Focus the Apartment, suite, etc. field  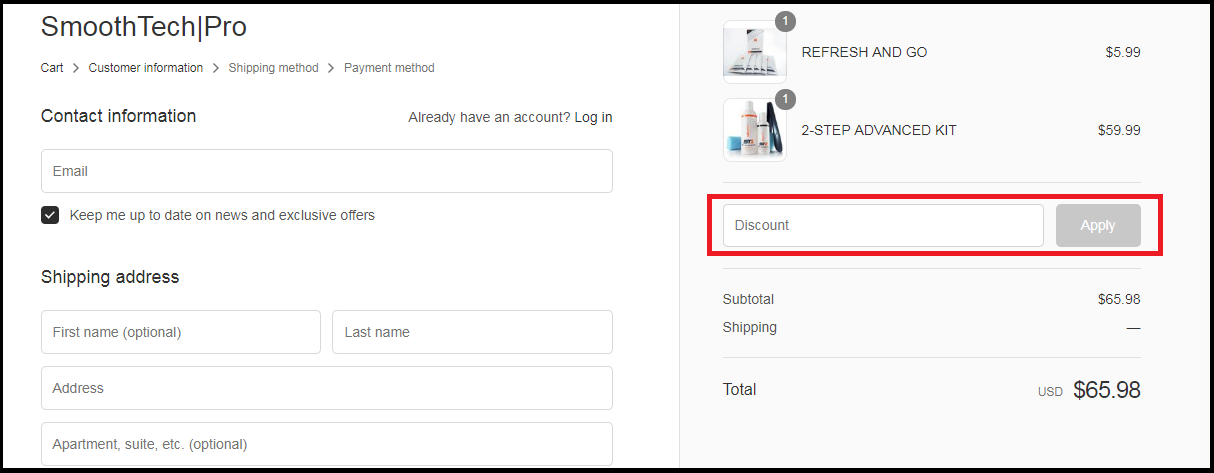327,444
